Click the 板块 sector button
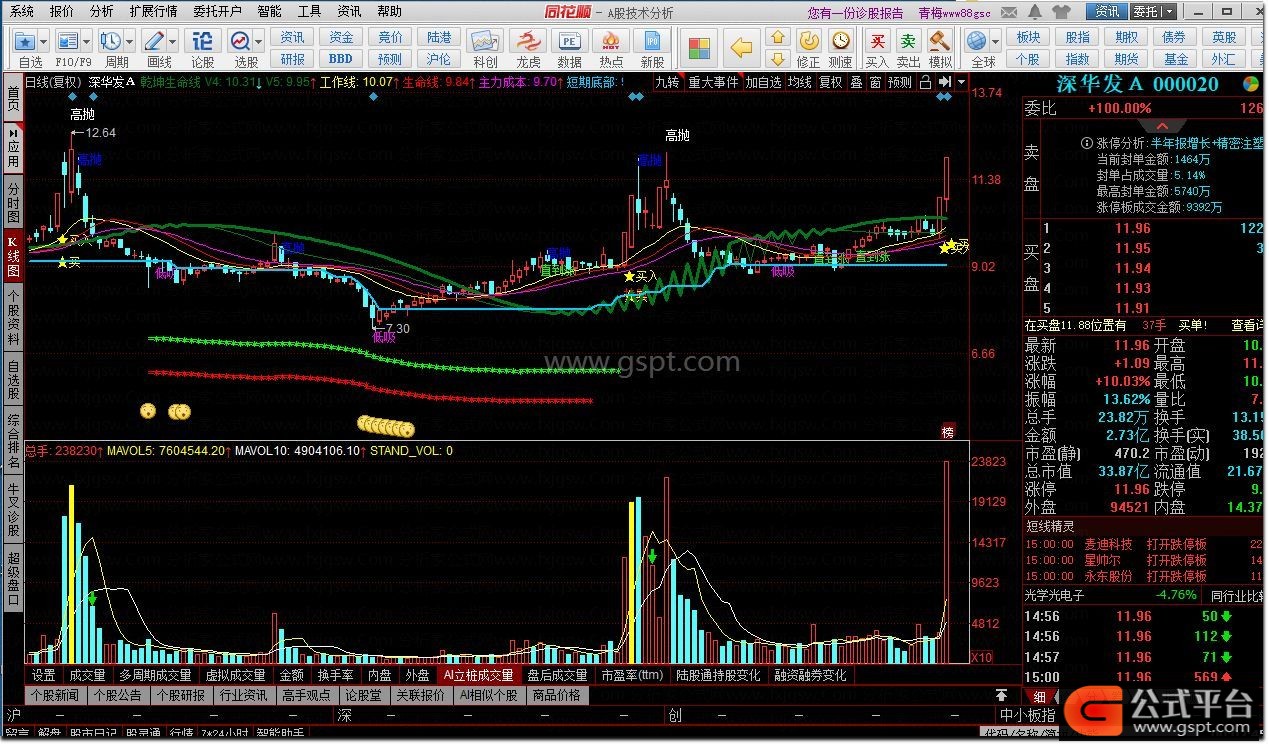Image resolution: width=1269 pixels, height=744 pixels. point(1028,37)
